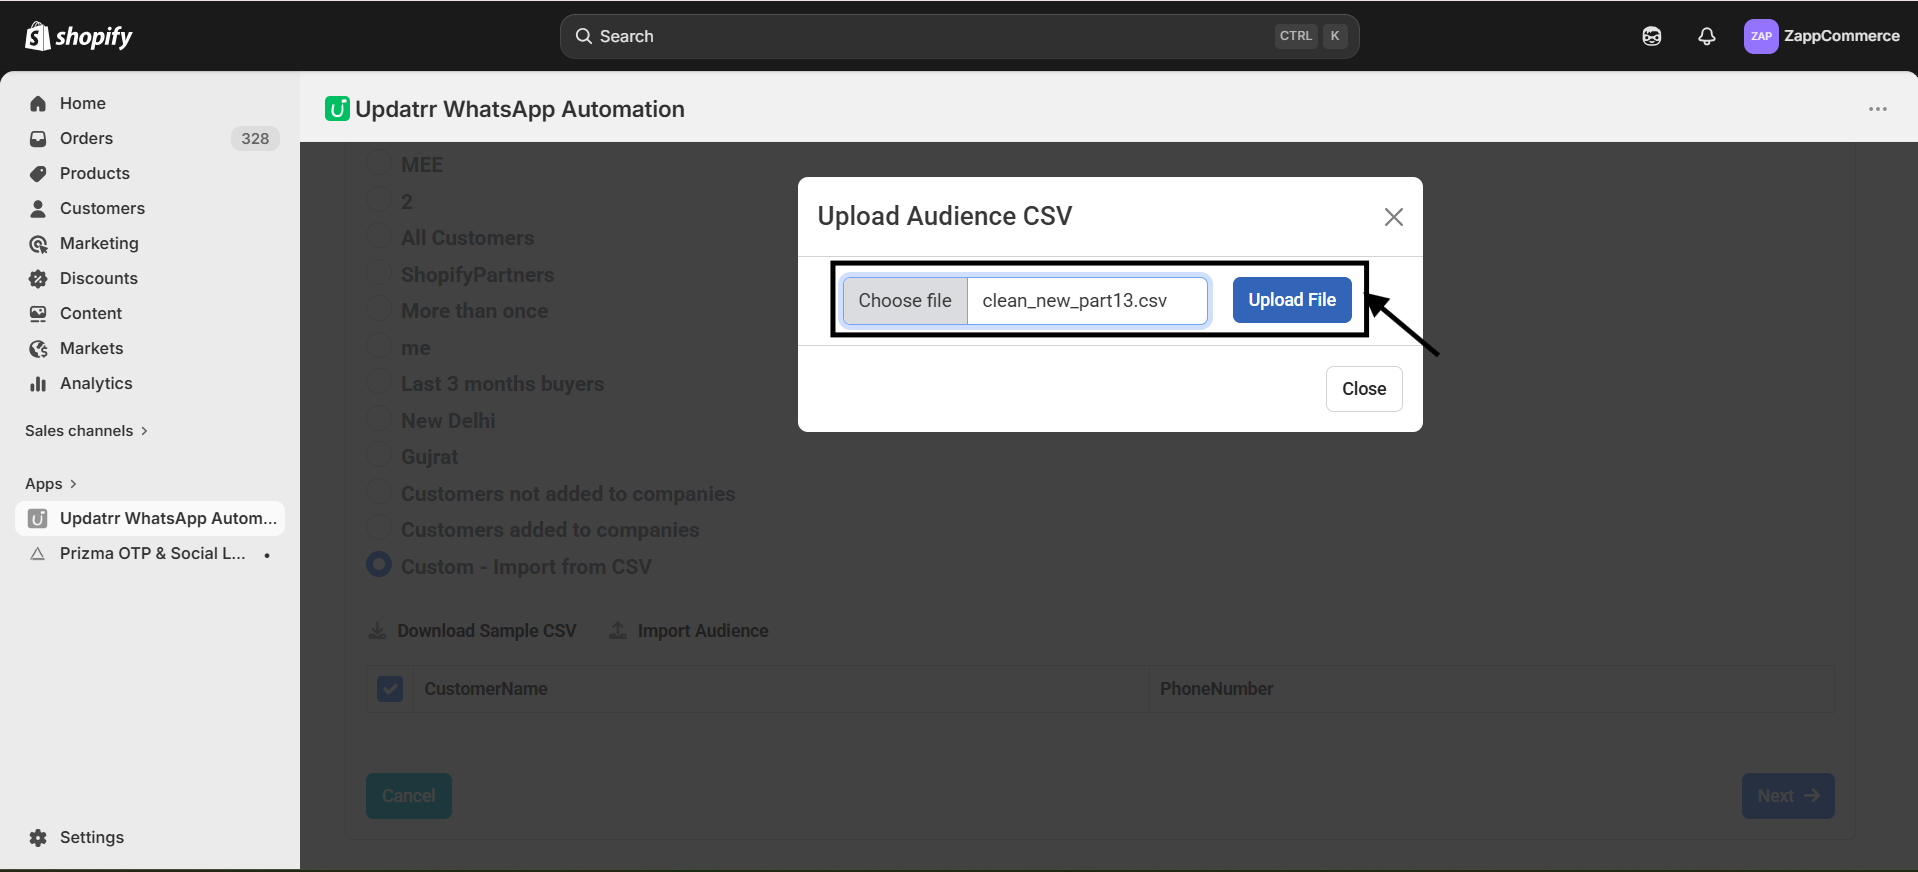Click the Settings gear icon

pos(38,838)
